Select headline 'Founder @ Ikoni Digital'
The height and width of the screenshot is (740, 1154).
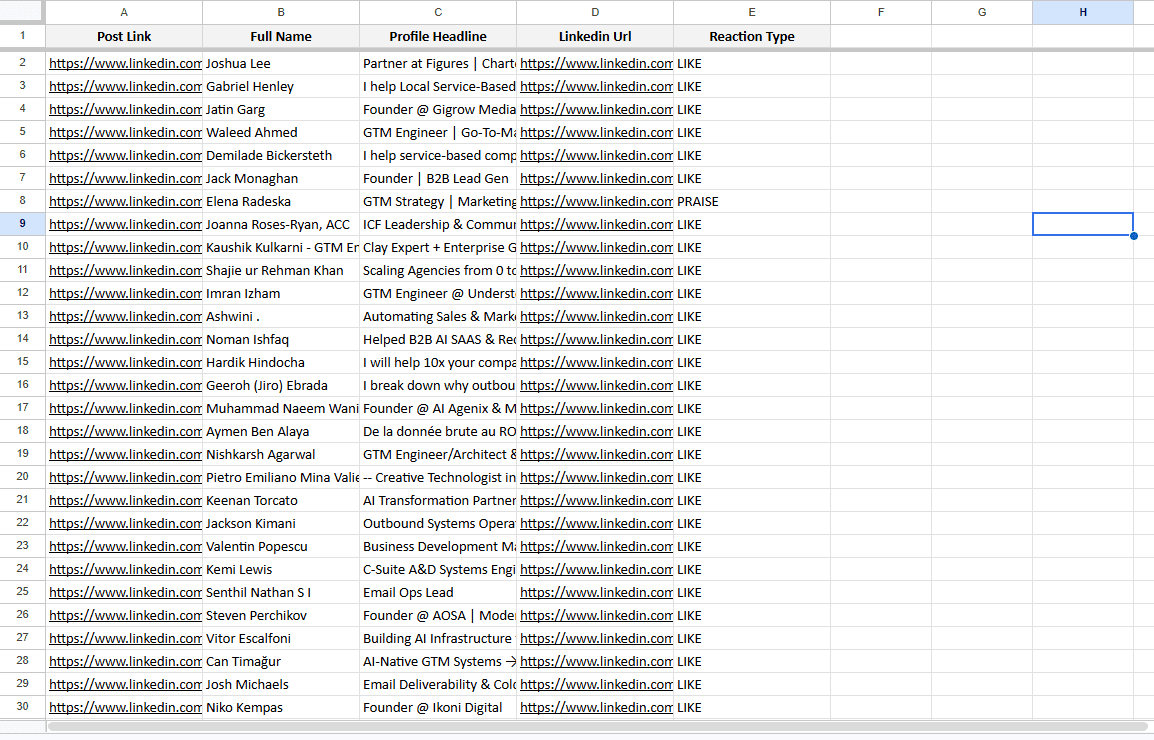[x=438, y=707]
